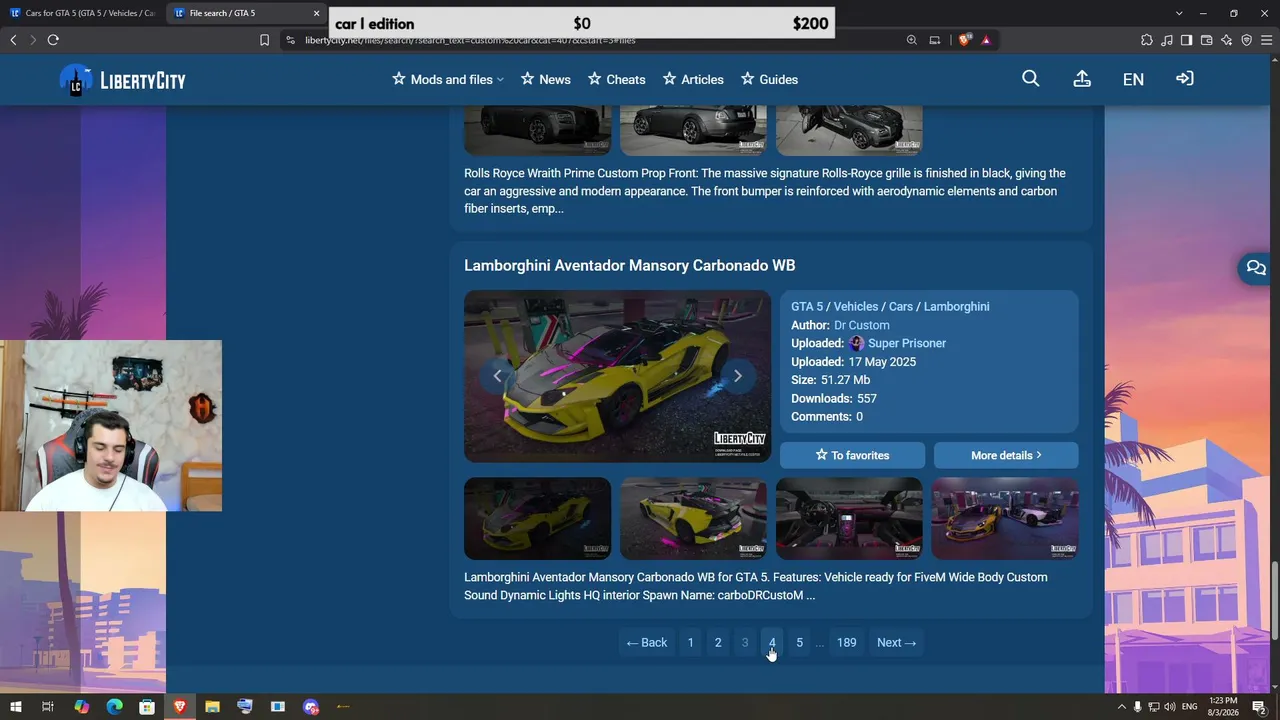
Task: Open the GTA 5 breadcrumb link
Action: (807, 307)
